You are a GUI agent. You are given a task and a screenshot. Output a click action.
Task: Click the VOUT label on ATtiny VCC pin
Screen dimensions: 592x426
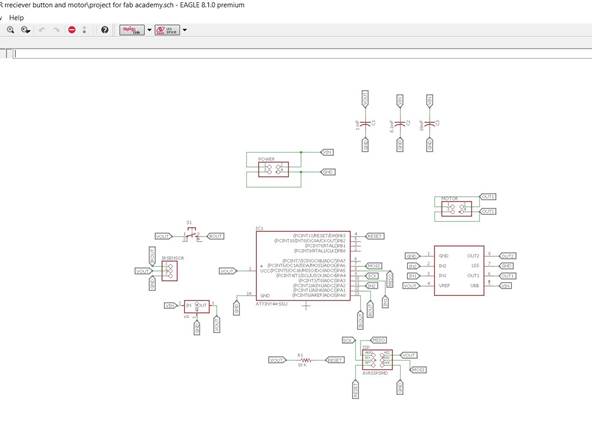coord(228,271)
